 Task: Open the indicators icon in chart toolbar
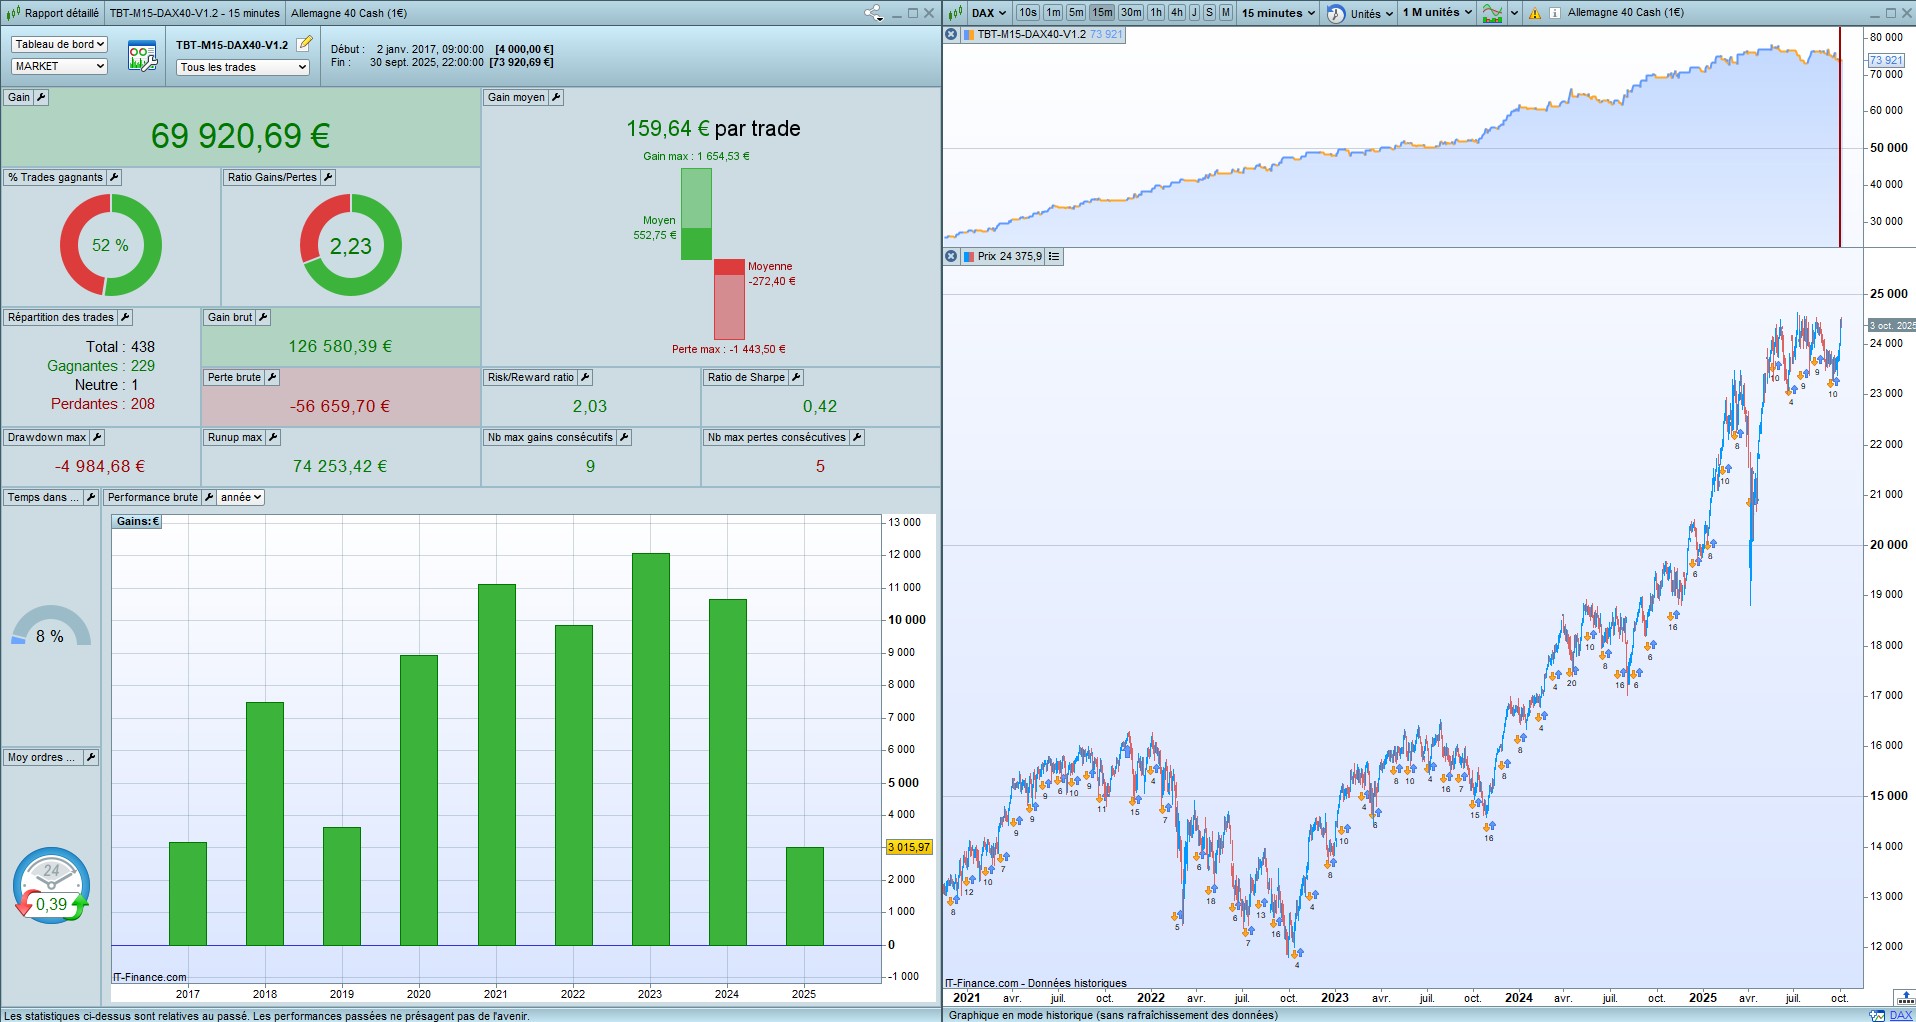pos(1492,13)
